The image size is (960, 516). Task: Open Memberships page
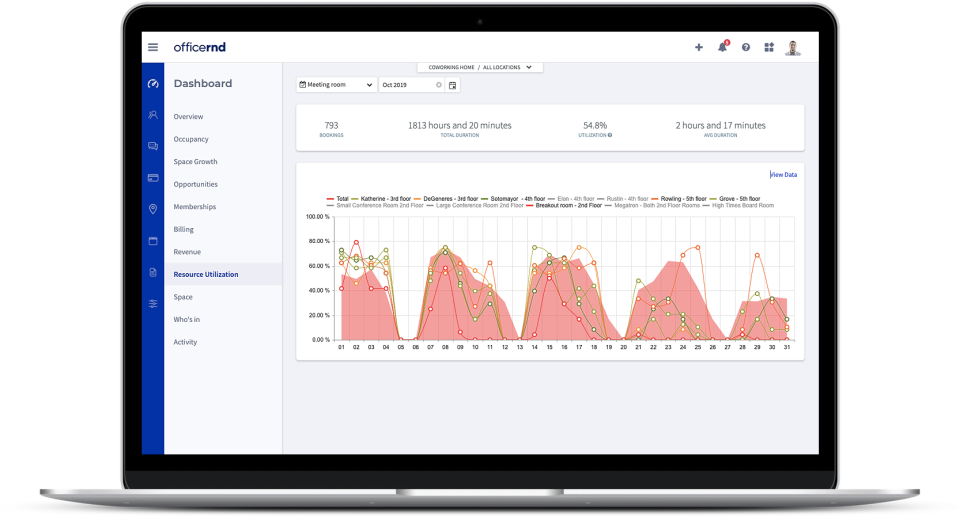(195, 207)
